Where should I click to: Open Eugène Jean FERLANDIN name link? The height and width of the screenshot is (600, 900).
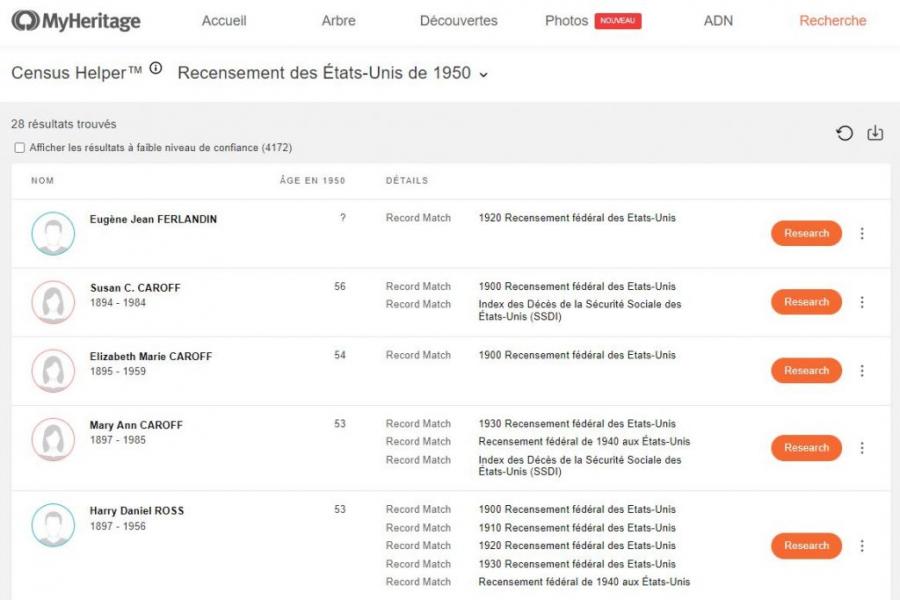tap(153, 219)
